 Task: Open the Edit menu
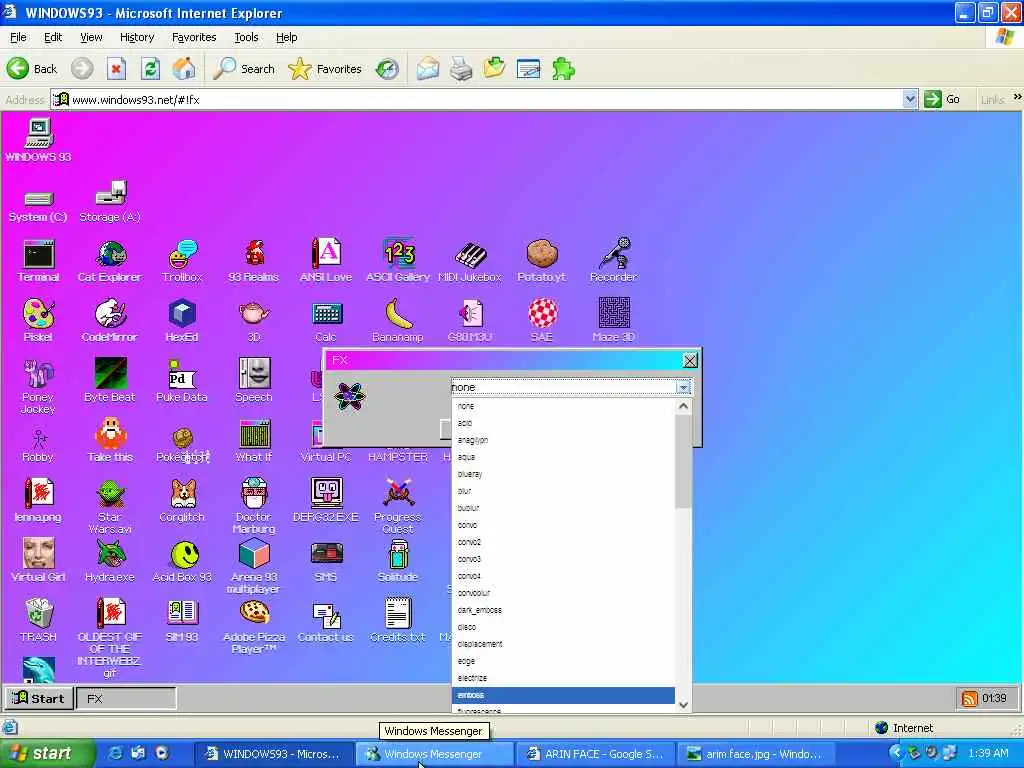pos(53,37)
